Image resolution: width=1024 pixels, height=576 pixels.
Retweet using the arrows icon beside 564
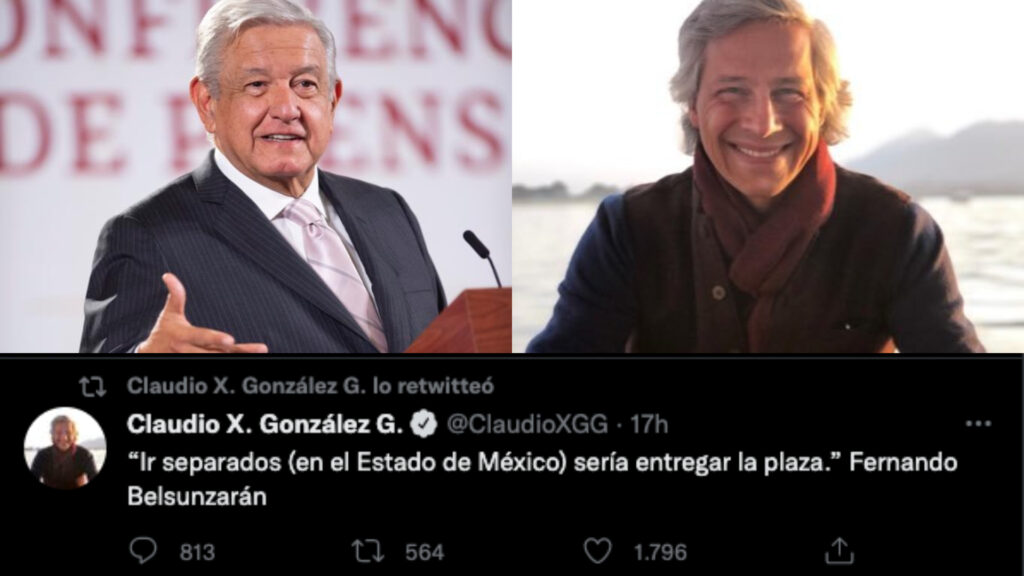368,551
